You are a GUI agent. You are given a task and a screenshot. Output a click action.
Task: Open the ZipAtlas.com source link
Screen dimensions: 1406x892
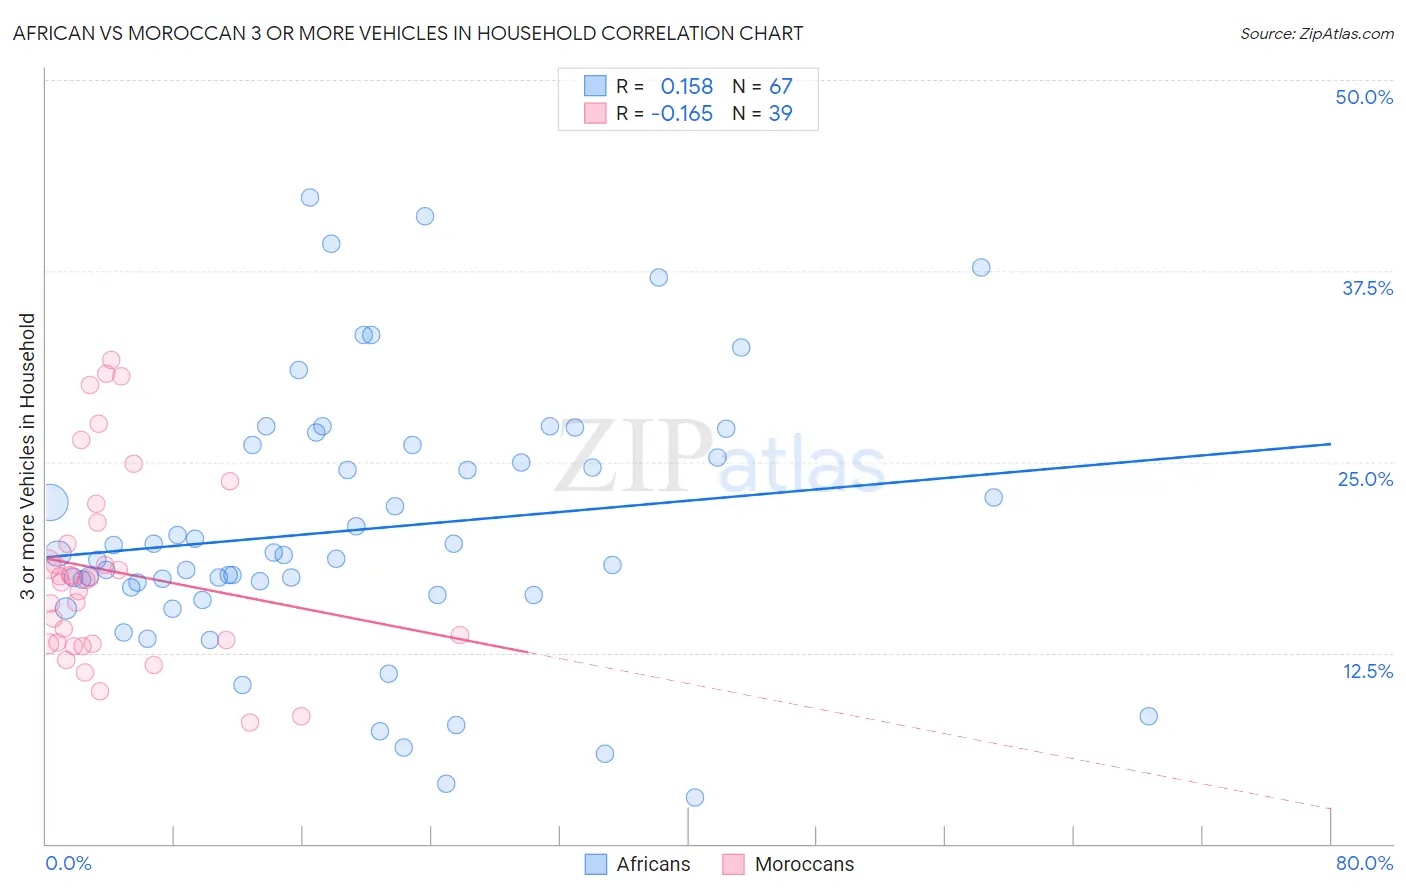1317,33
